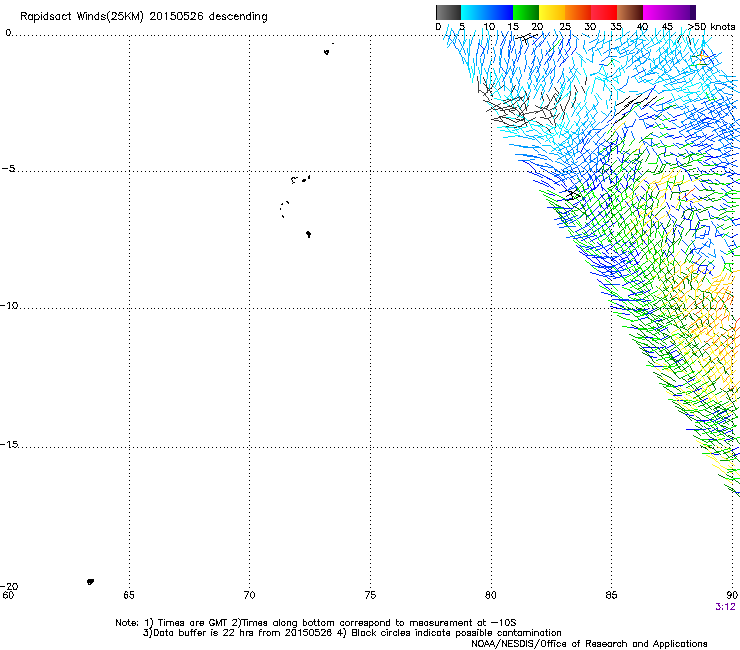The width and height of the screenshot is (740, 650).
Task: Click the red 30-35 knots color segment
Action: [604, 12]
